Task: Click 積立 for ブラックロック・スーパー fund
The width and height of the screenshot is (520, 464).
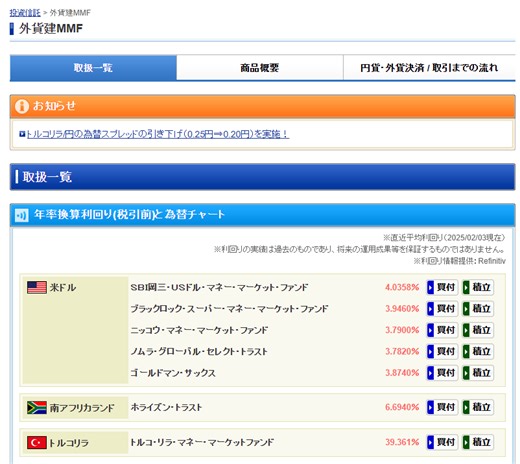Action: 478,309
